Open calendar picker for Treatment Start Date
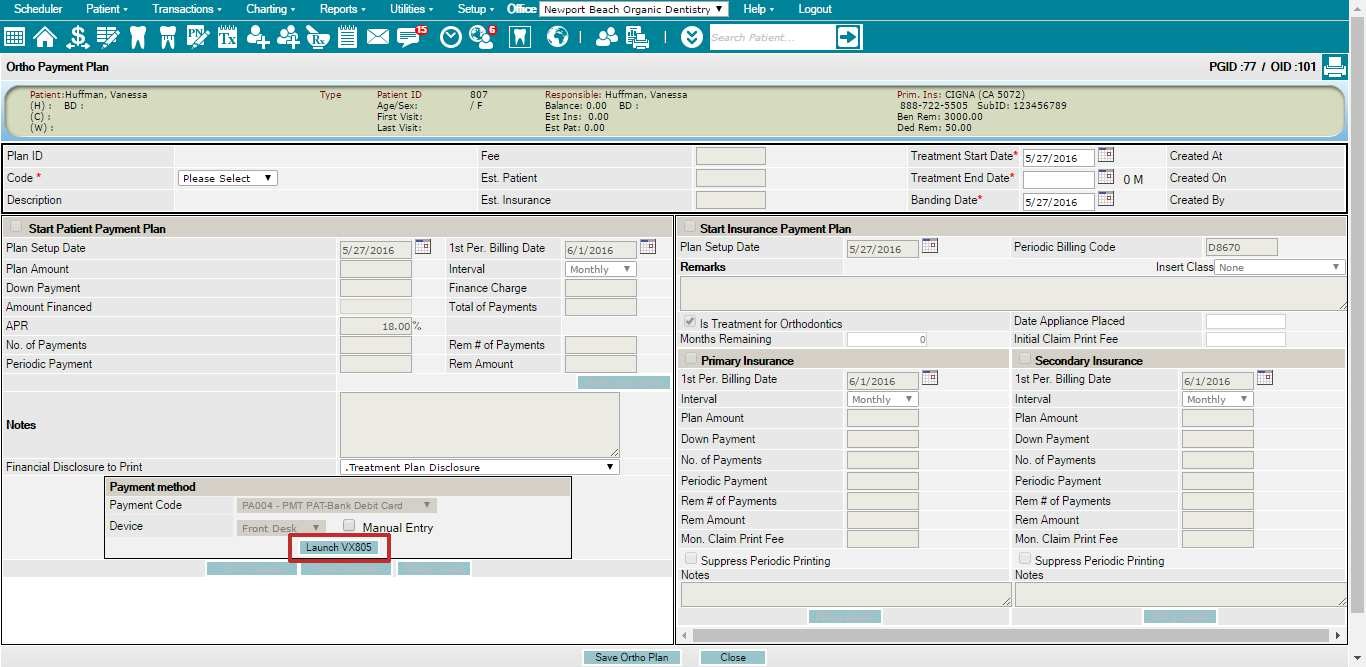Screen dimensions: 1366x667 [x=1106, y=155]
